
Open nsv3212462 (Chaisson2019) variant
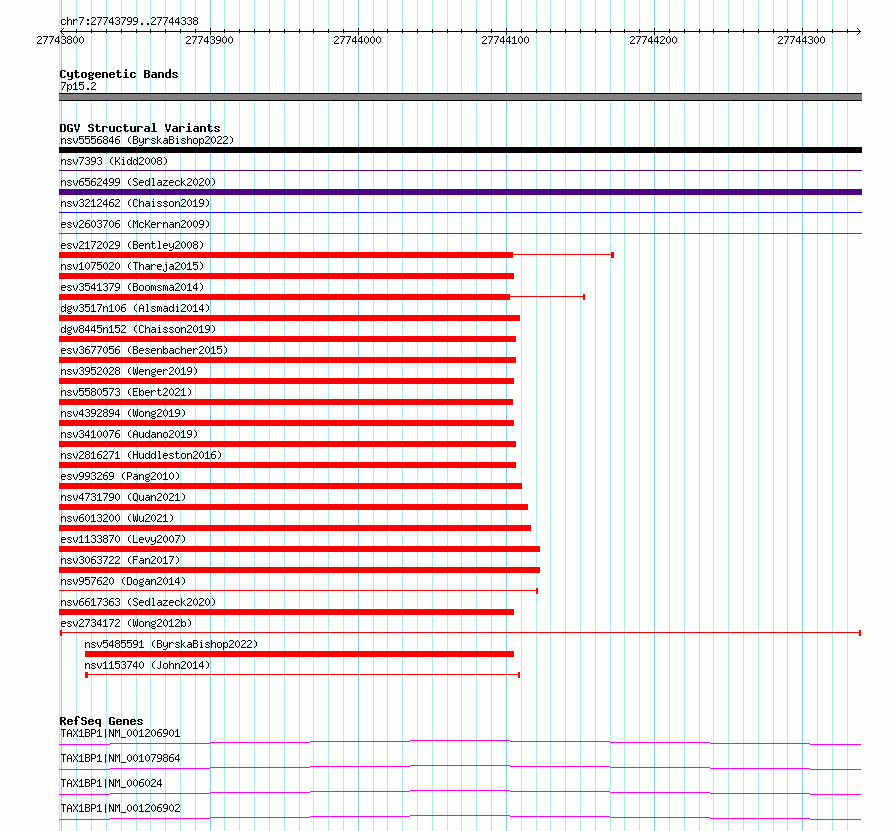135,203
